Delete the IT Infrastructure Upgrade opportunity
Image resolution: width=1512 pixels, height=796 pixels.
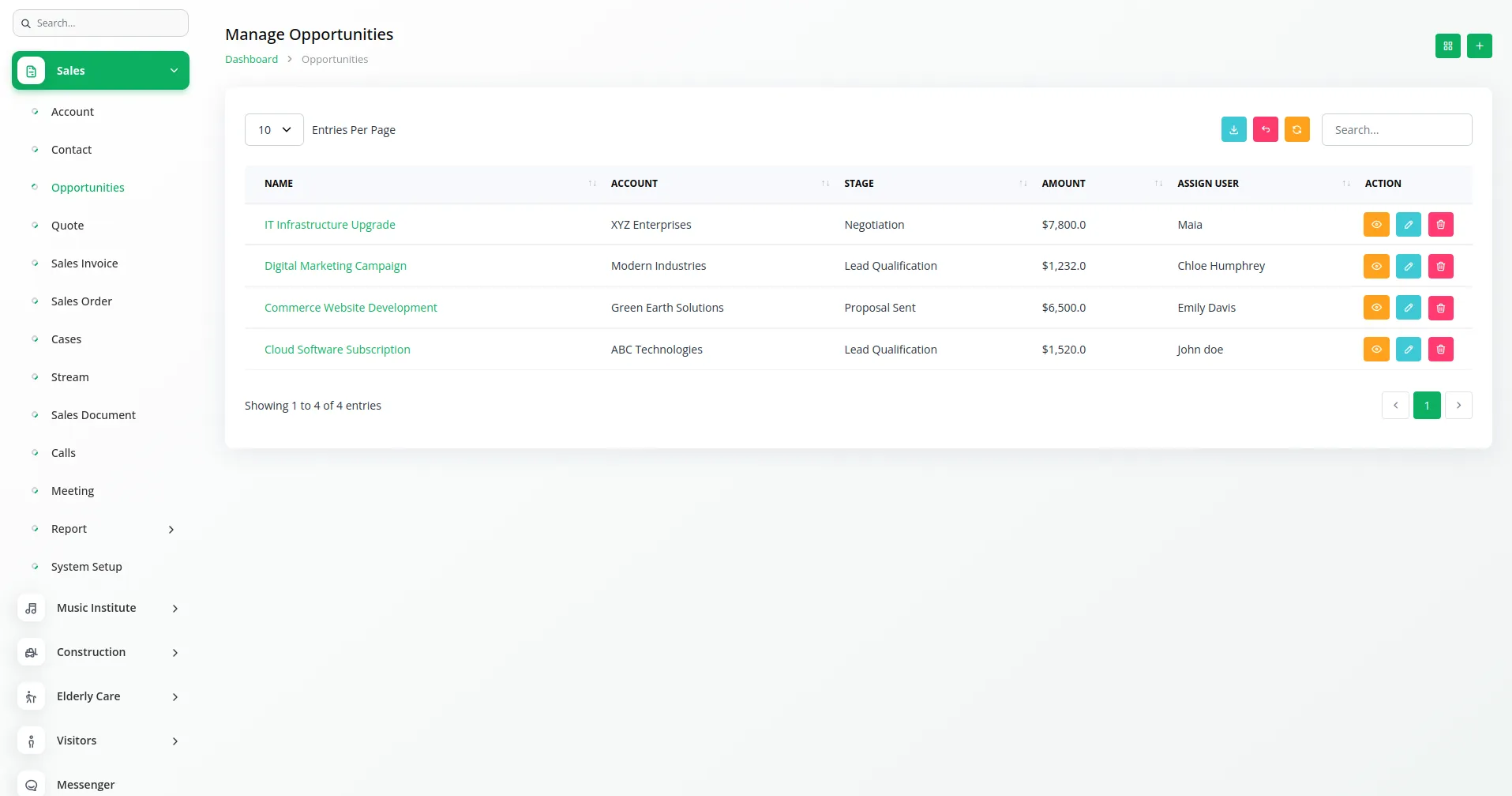pyautogui.click(x=1440, y=225)
